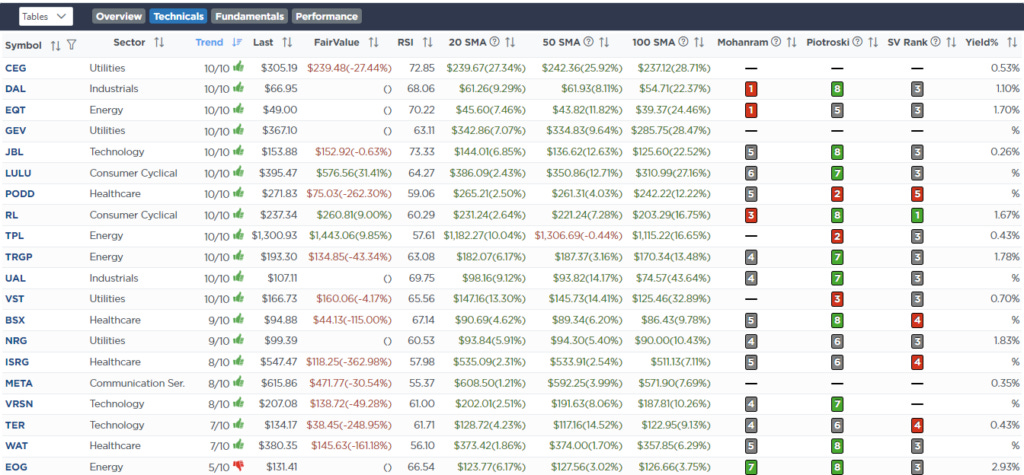Viewport: 1024px width, 475px height.
Task: Sort by 100 SMA arrows
Action: point(699,42)
